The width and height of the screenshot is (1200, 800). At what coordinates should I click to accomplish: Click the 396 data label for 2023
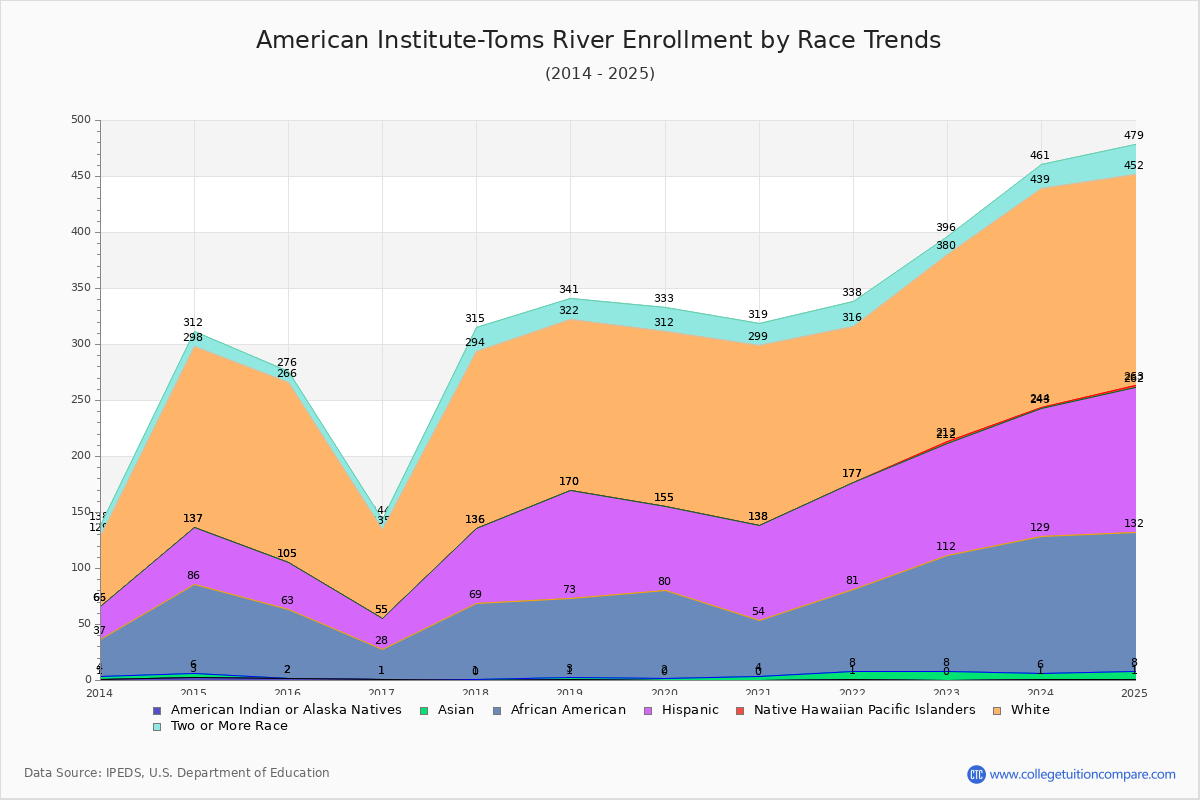(946, 228)
